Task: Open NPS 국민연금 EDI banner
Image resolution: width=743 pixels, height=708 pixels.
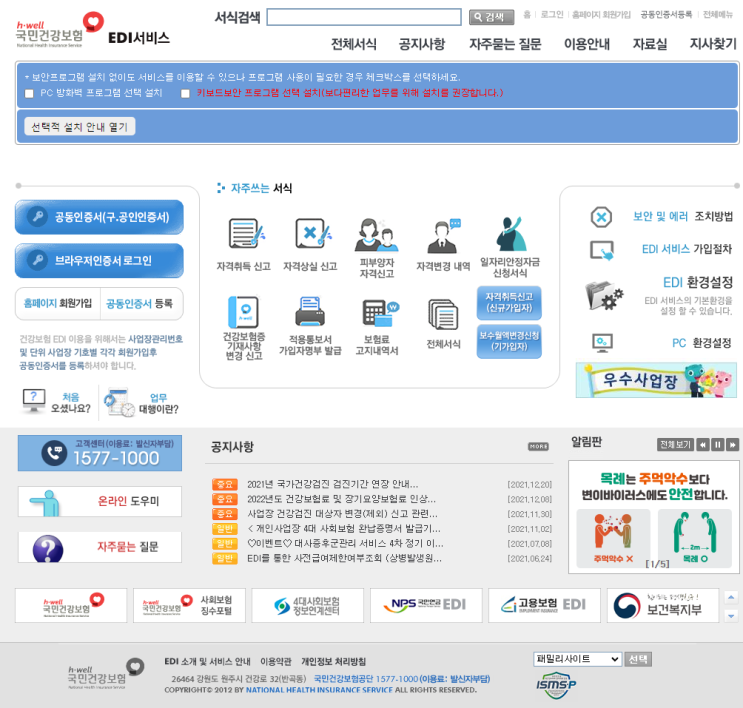Action: coord(426,605)
